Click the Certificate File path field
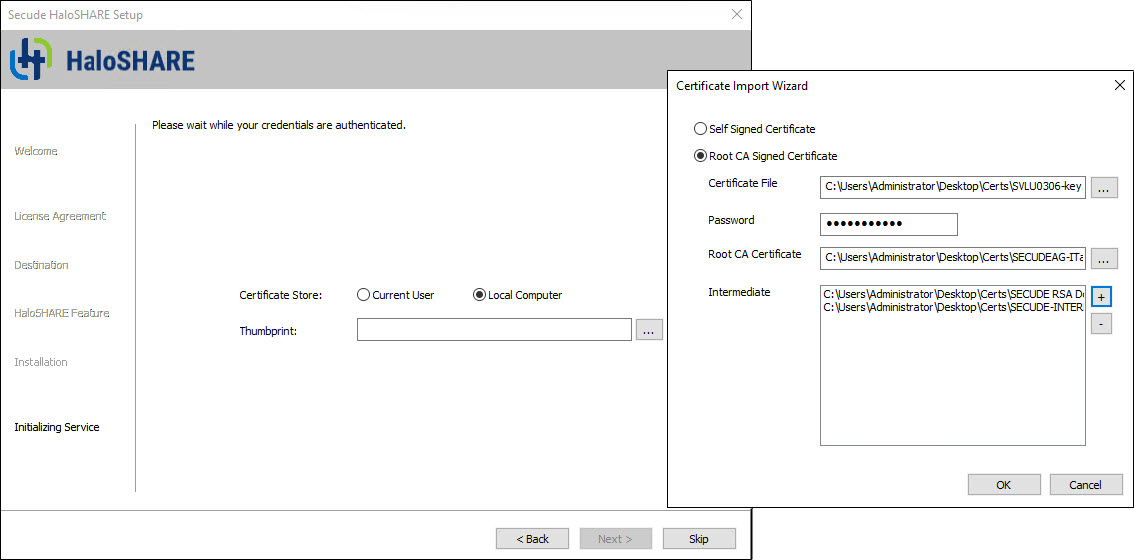The height and width of the screenshot is (560, 1135). coord(953,188)
